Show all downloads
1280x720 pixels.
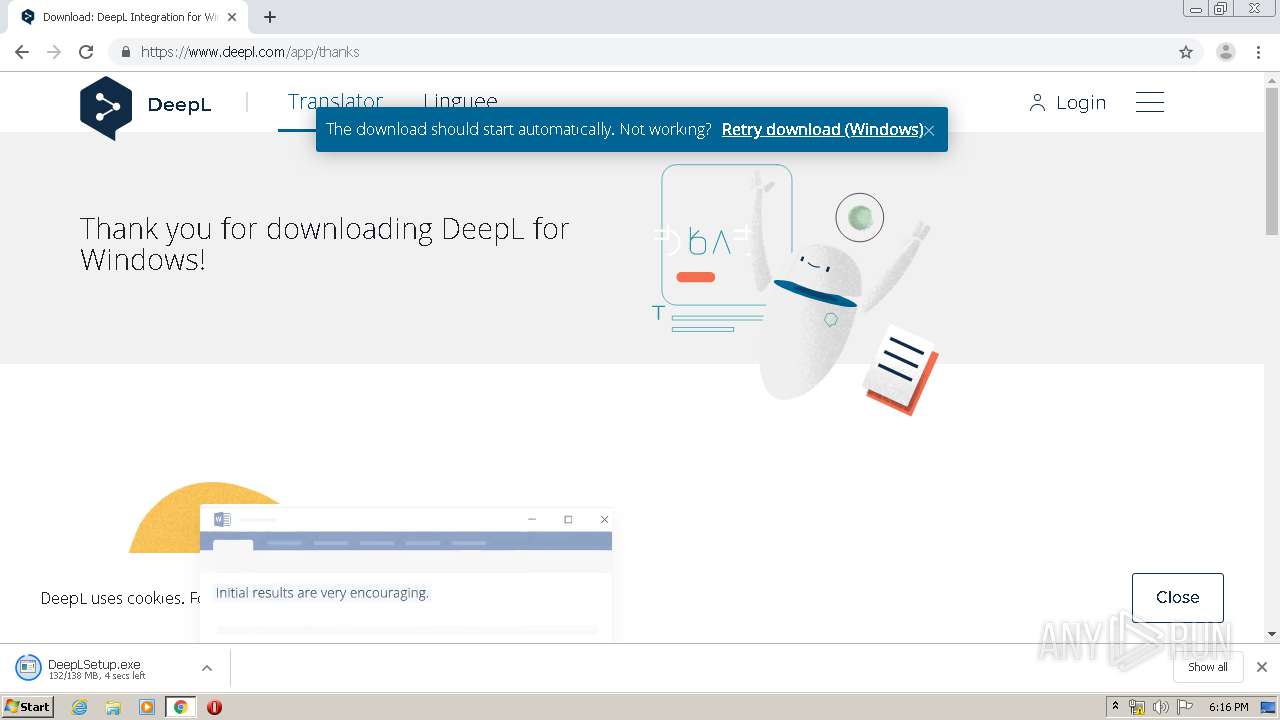1208,667
